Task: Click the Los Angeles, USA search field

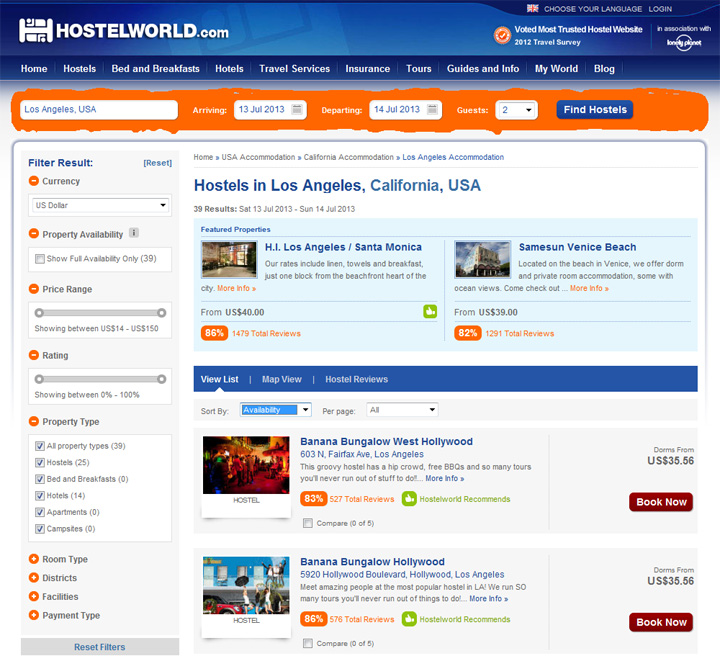Action: (x=99, y=109)
